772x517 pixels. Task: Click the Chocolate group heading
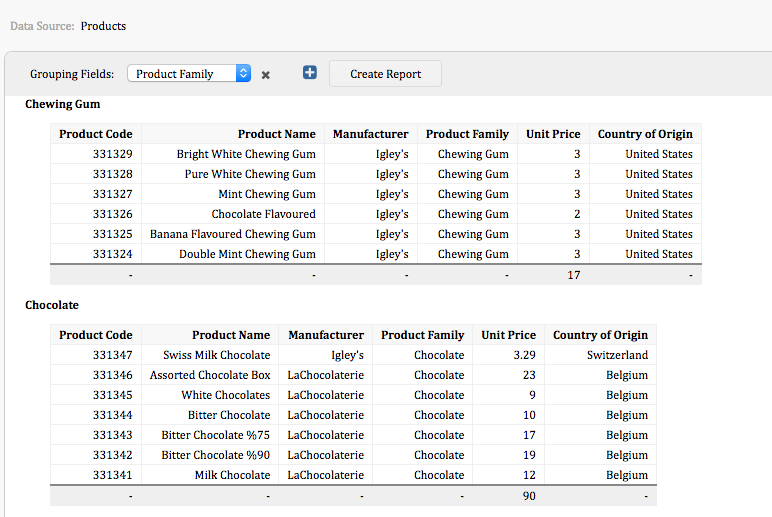point(52,305)
